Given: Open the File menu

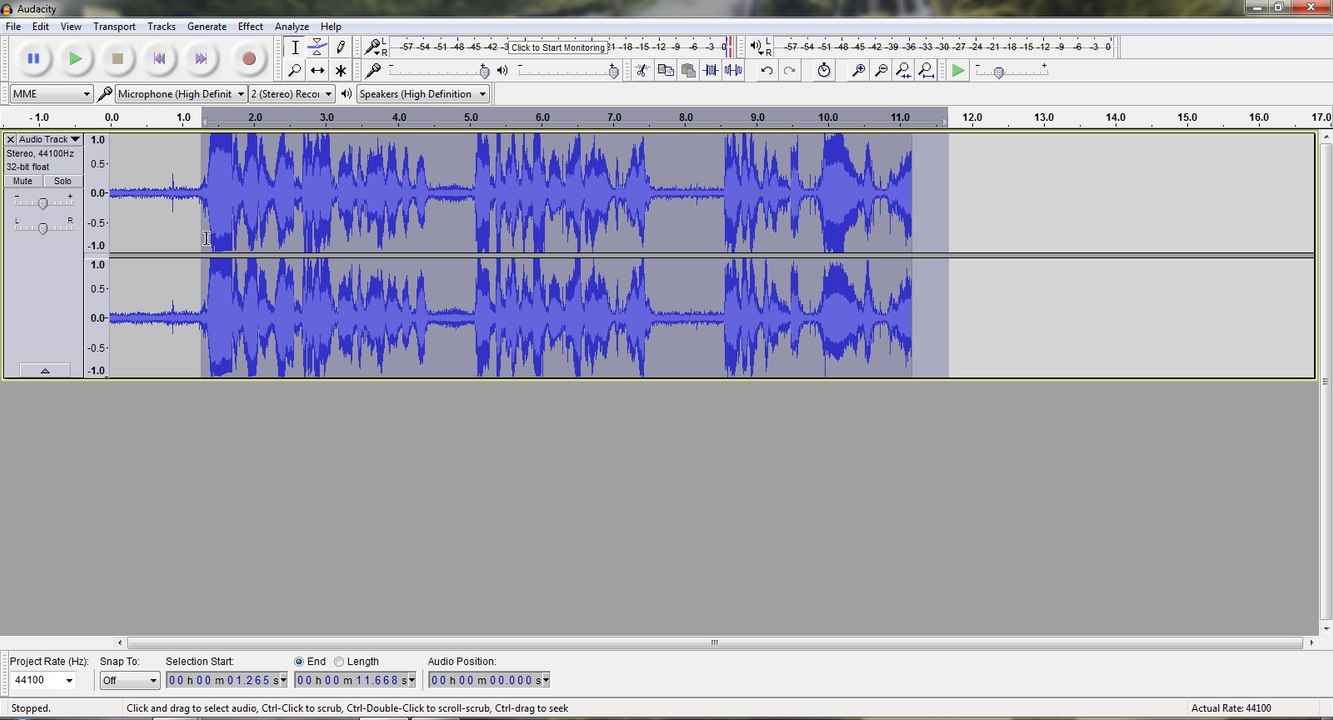Looking at the screenshot, I should [x=13, y=26].
